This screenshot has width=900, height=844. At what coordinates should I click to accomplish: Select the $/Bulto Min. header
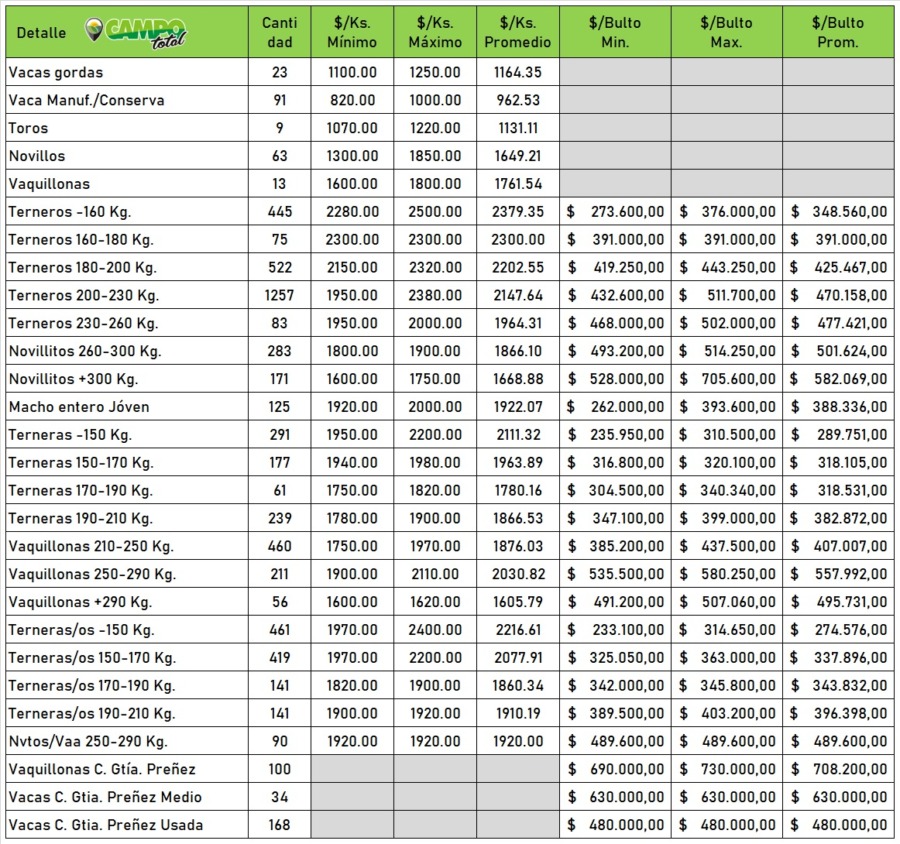(615, 32)
